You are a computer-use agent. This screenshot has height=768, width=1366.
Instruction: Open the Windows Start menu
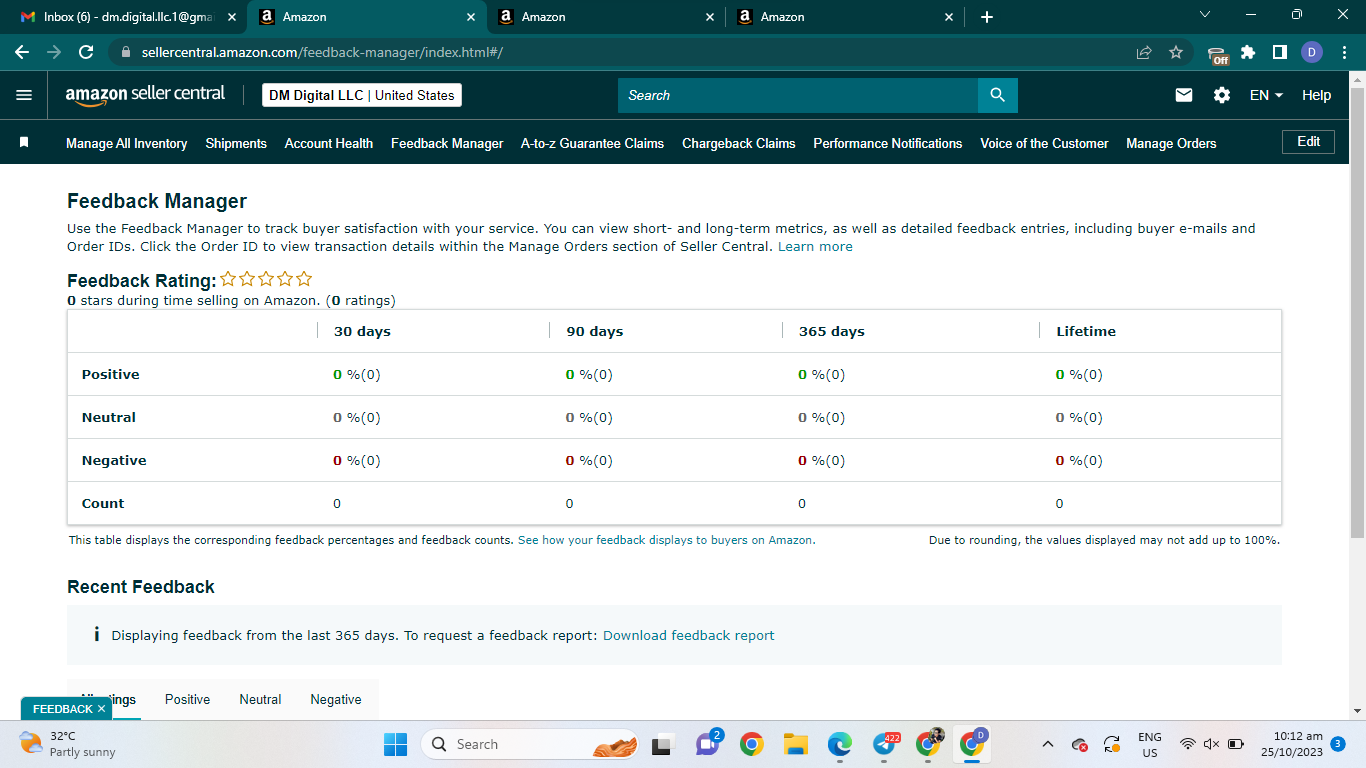point(396,744)
